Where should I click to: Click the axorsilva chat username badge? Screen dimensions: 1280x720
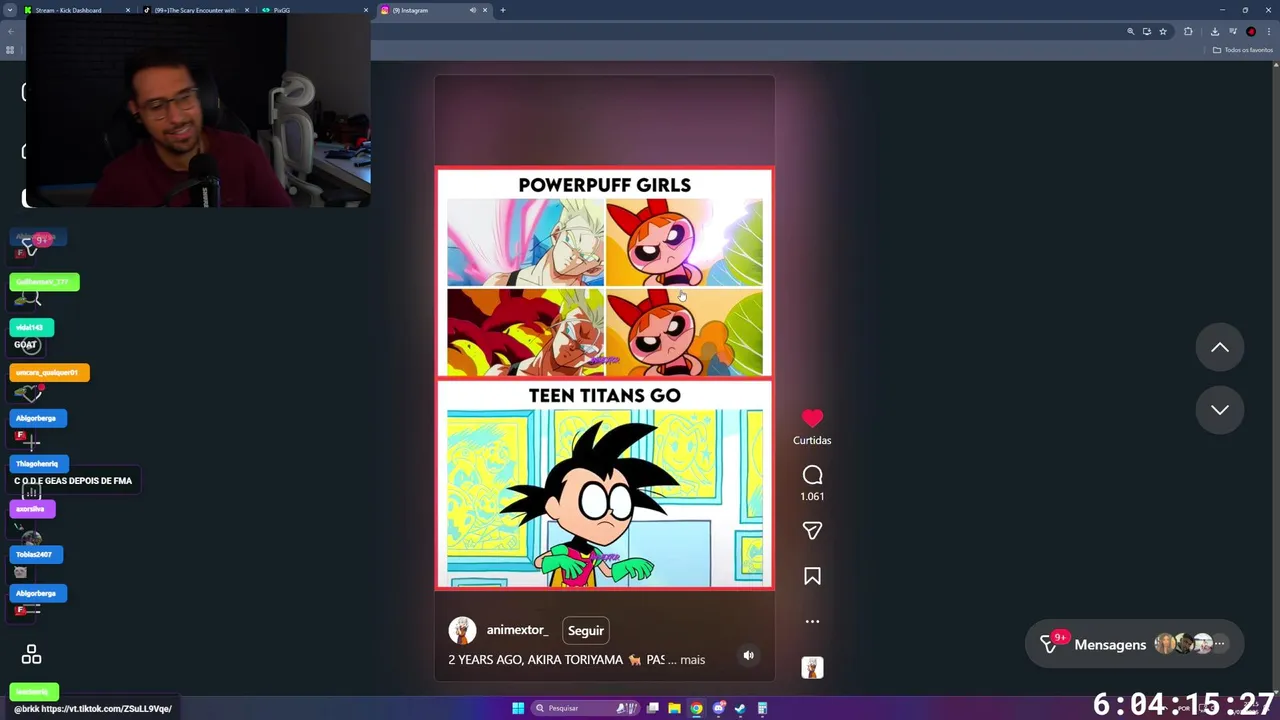click(31, 509)
